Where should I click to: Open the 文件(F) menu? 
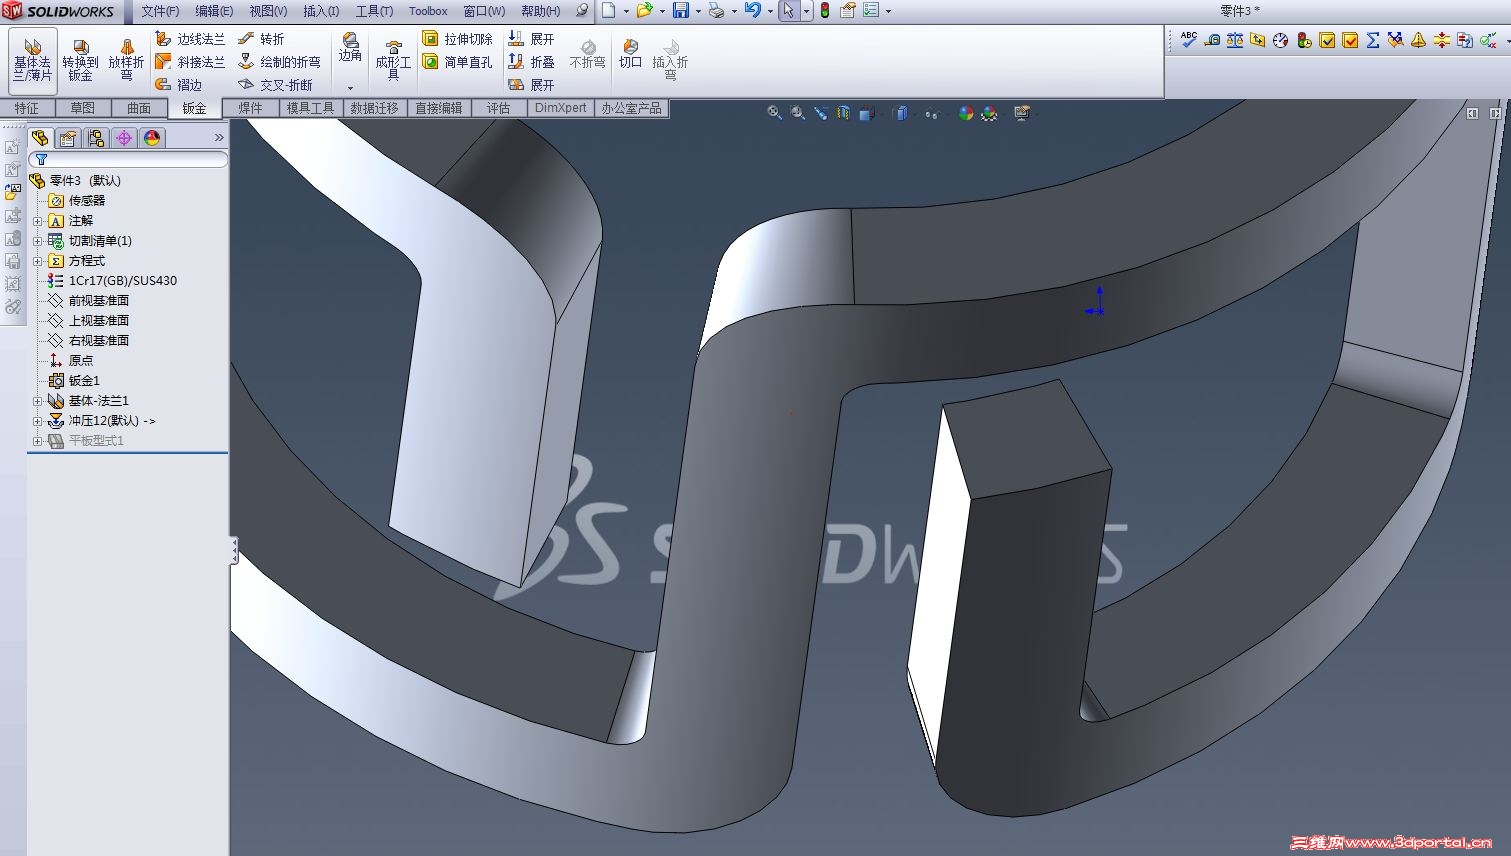point(160,11)
